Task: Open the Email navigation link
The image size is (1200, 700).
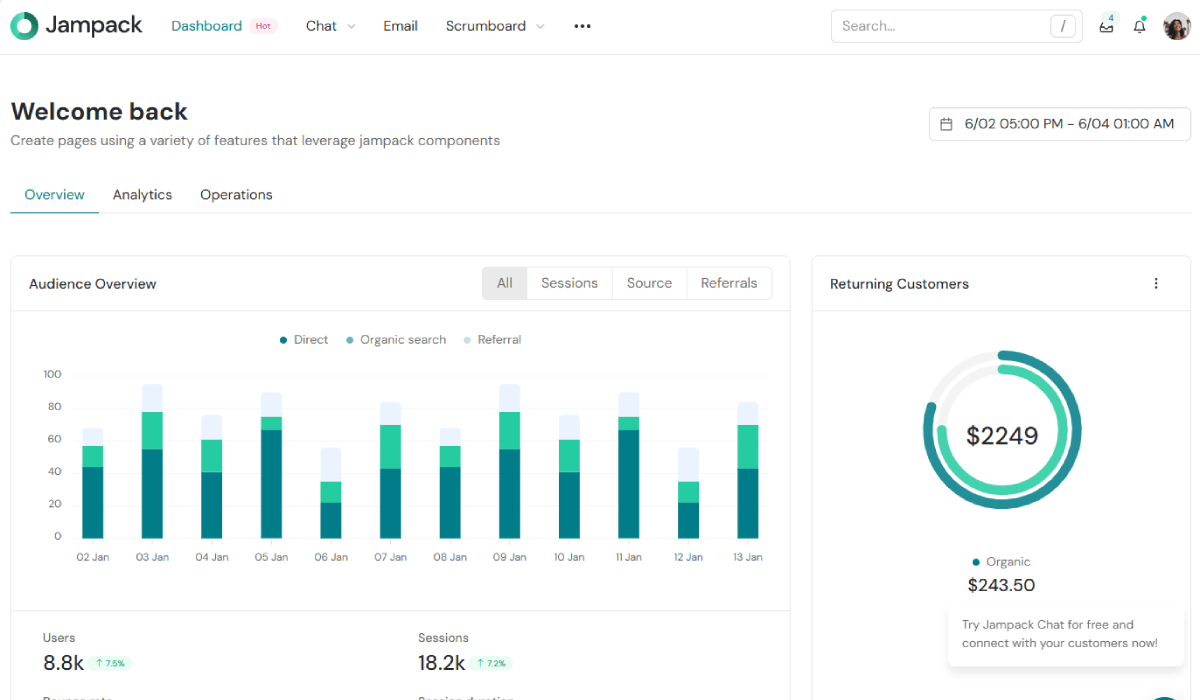Action: pos(400,27)
